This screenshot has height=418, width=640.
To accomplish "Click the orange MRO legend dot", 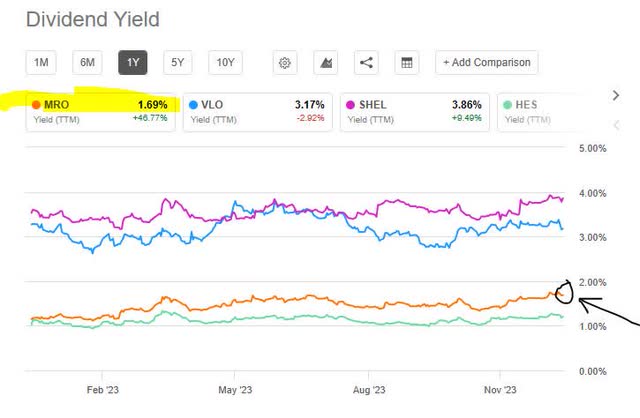I will tap(37, 103).
